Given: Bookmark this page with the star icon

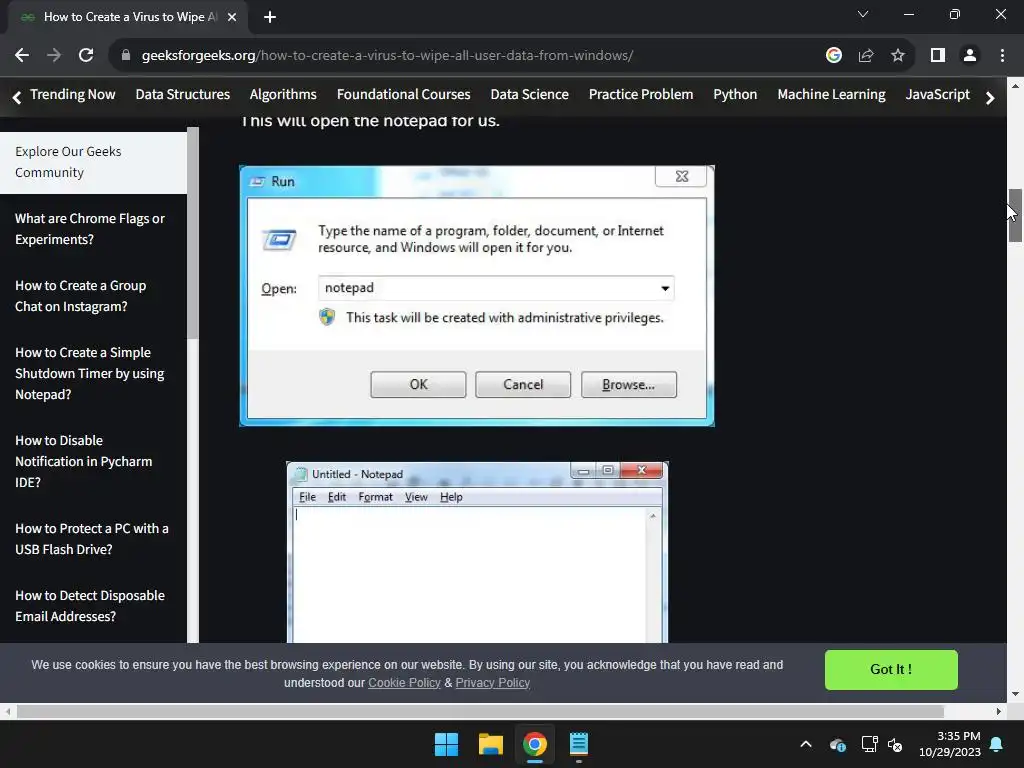Looking at the screenshot, I should pyautogui.click(x=898, y=56).
